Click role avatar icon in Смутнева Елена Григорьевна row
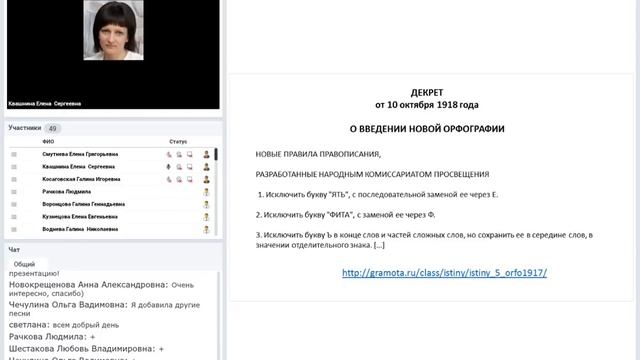This screenshot has height=360, width=640. [207, 154]
